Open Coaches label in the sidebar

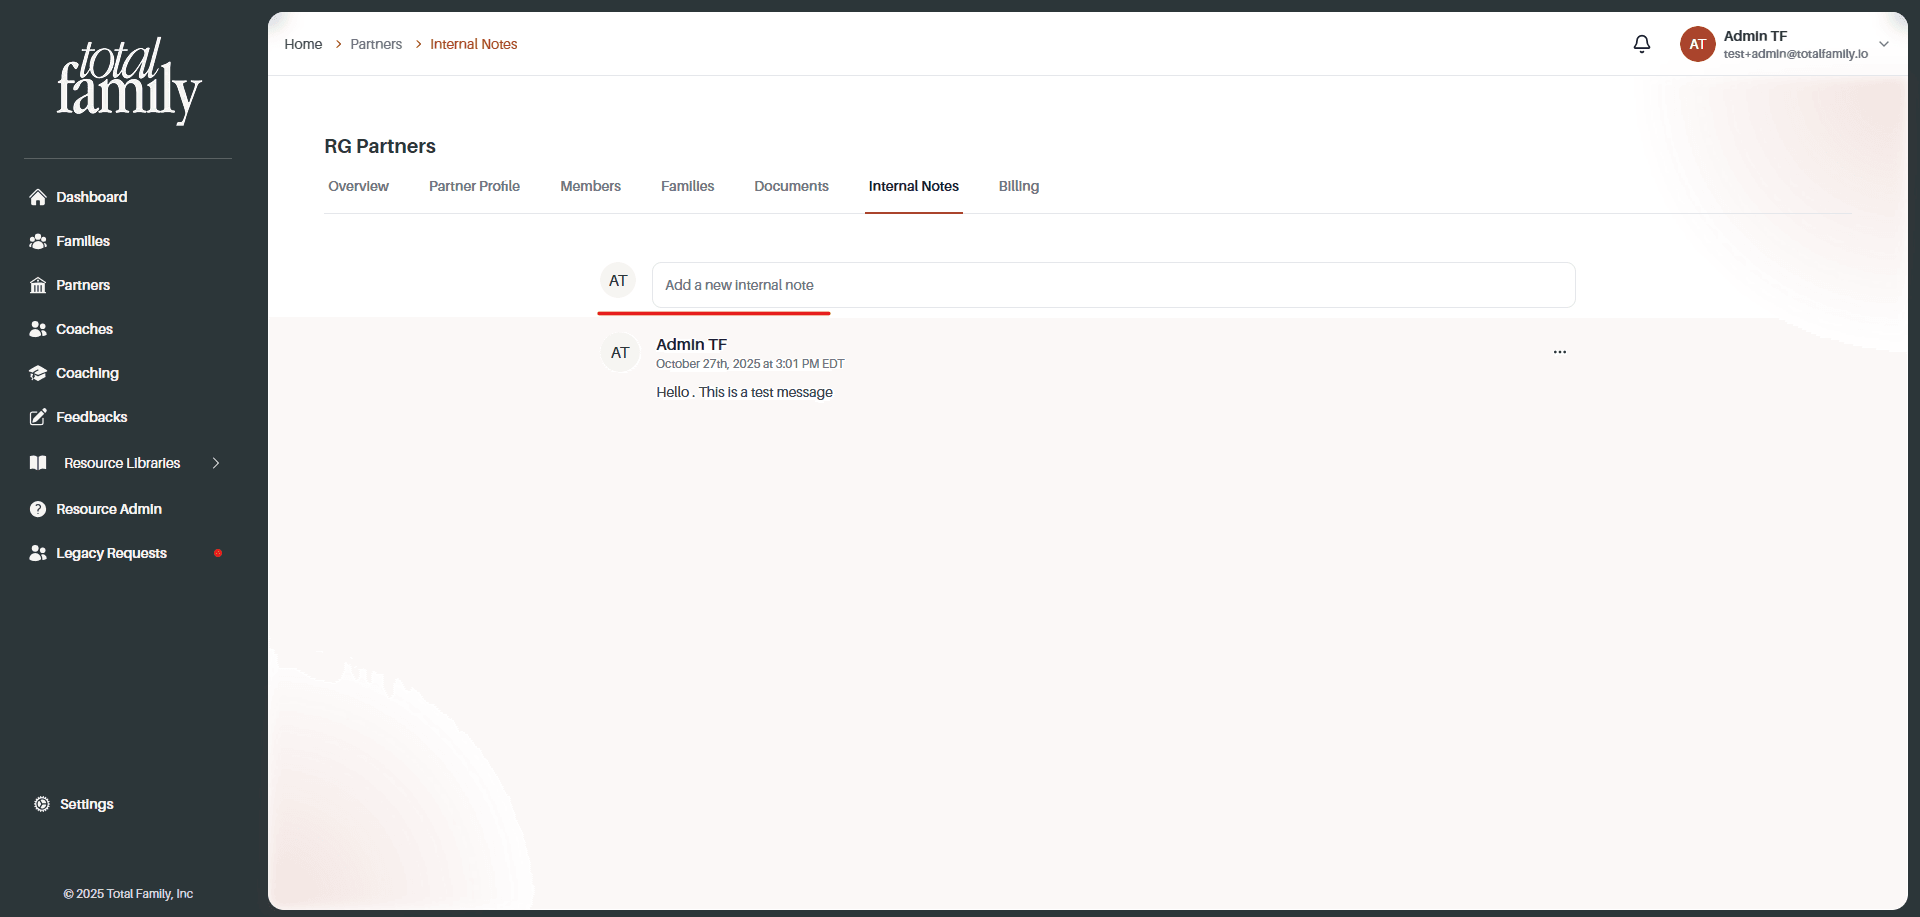[x=84, y=329]
